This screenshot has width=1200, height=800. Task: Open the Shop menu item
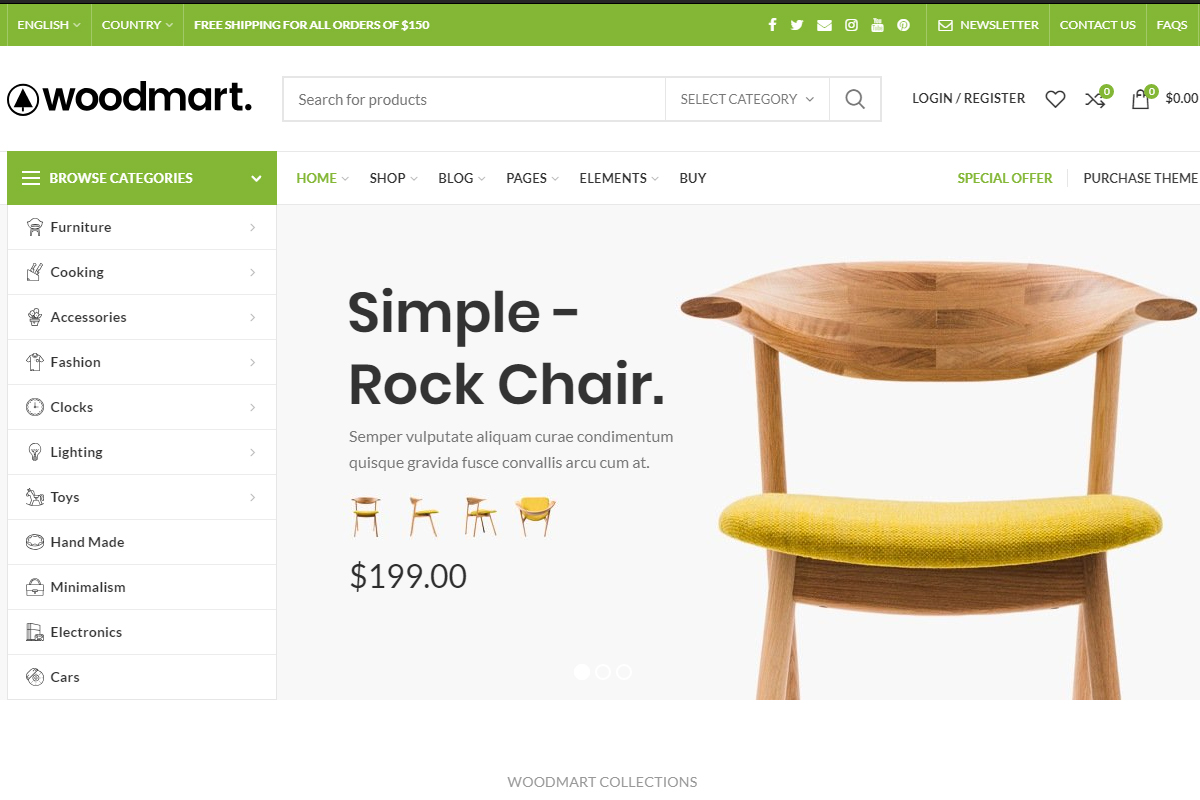click(393, 178)
